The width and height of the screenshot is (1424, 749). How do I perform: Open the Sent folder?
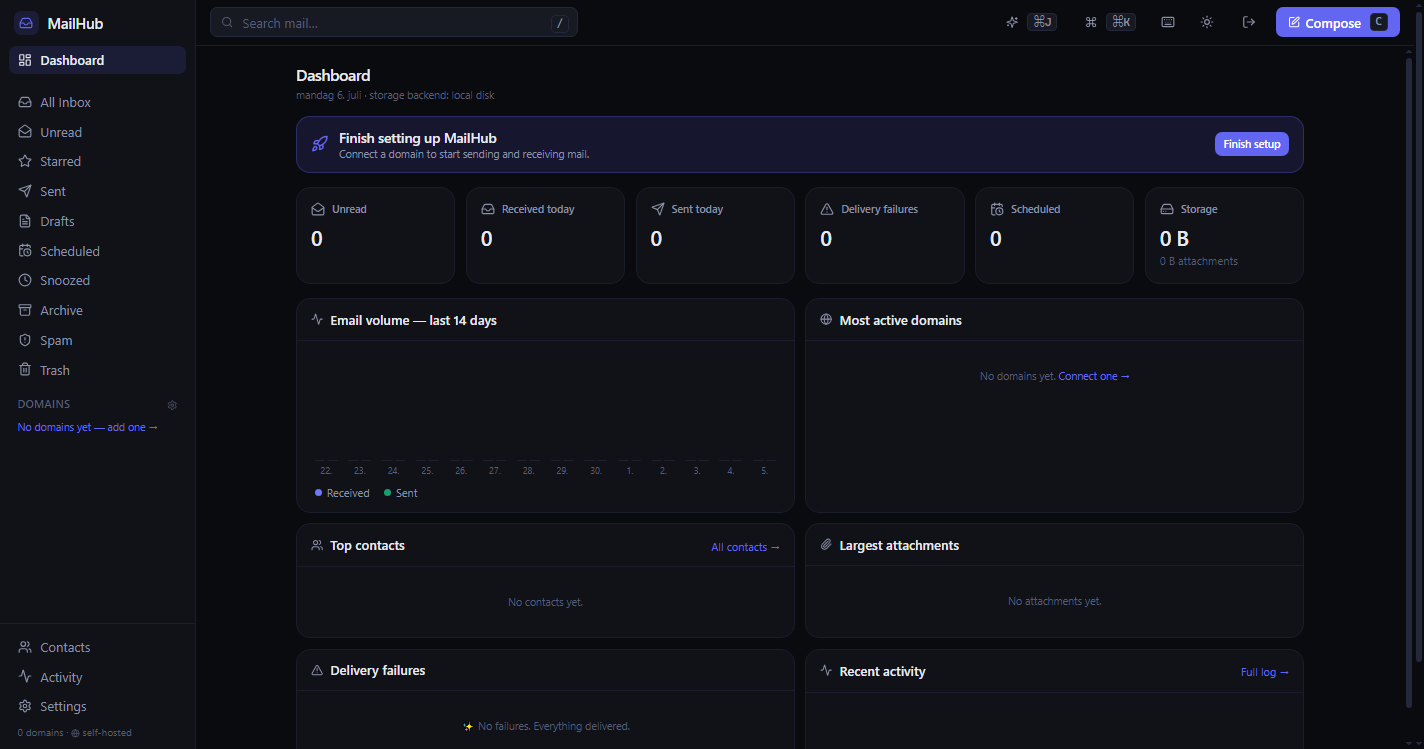[97, 191]
